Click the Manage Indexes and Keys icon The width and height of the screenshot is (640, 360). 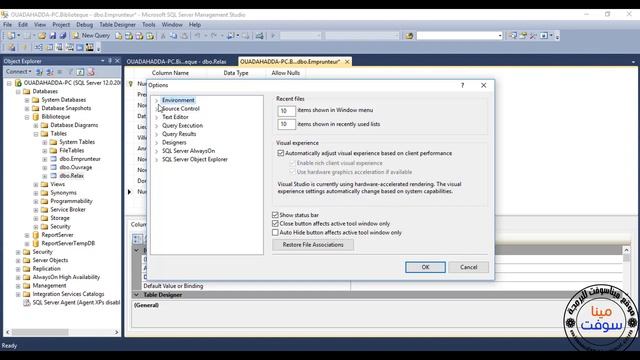[x=49, y=48]
